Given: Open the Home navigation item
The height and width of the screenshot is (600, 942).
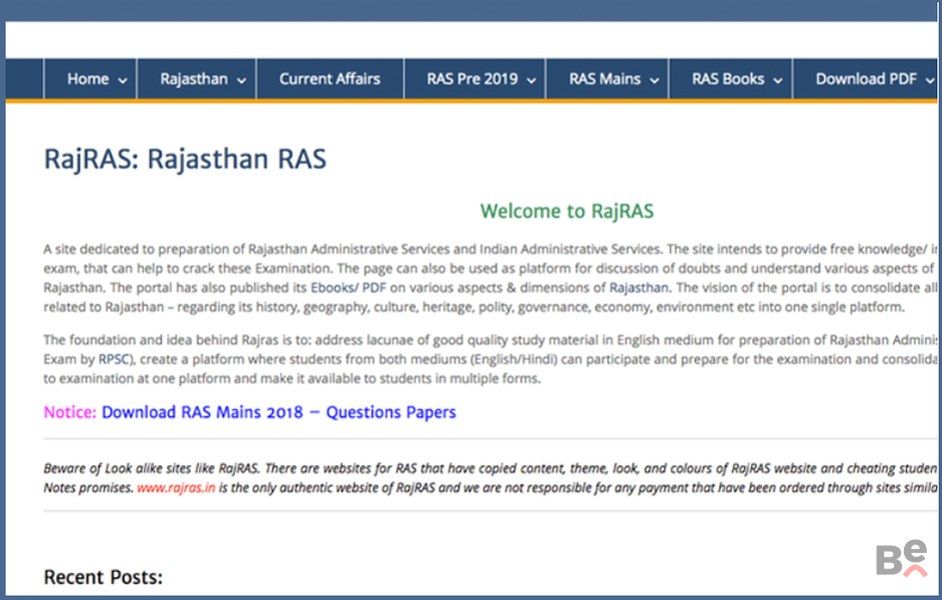Looking at the screenshot, I should (88, 79).
